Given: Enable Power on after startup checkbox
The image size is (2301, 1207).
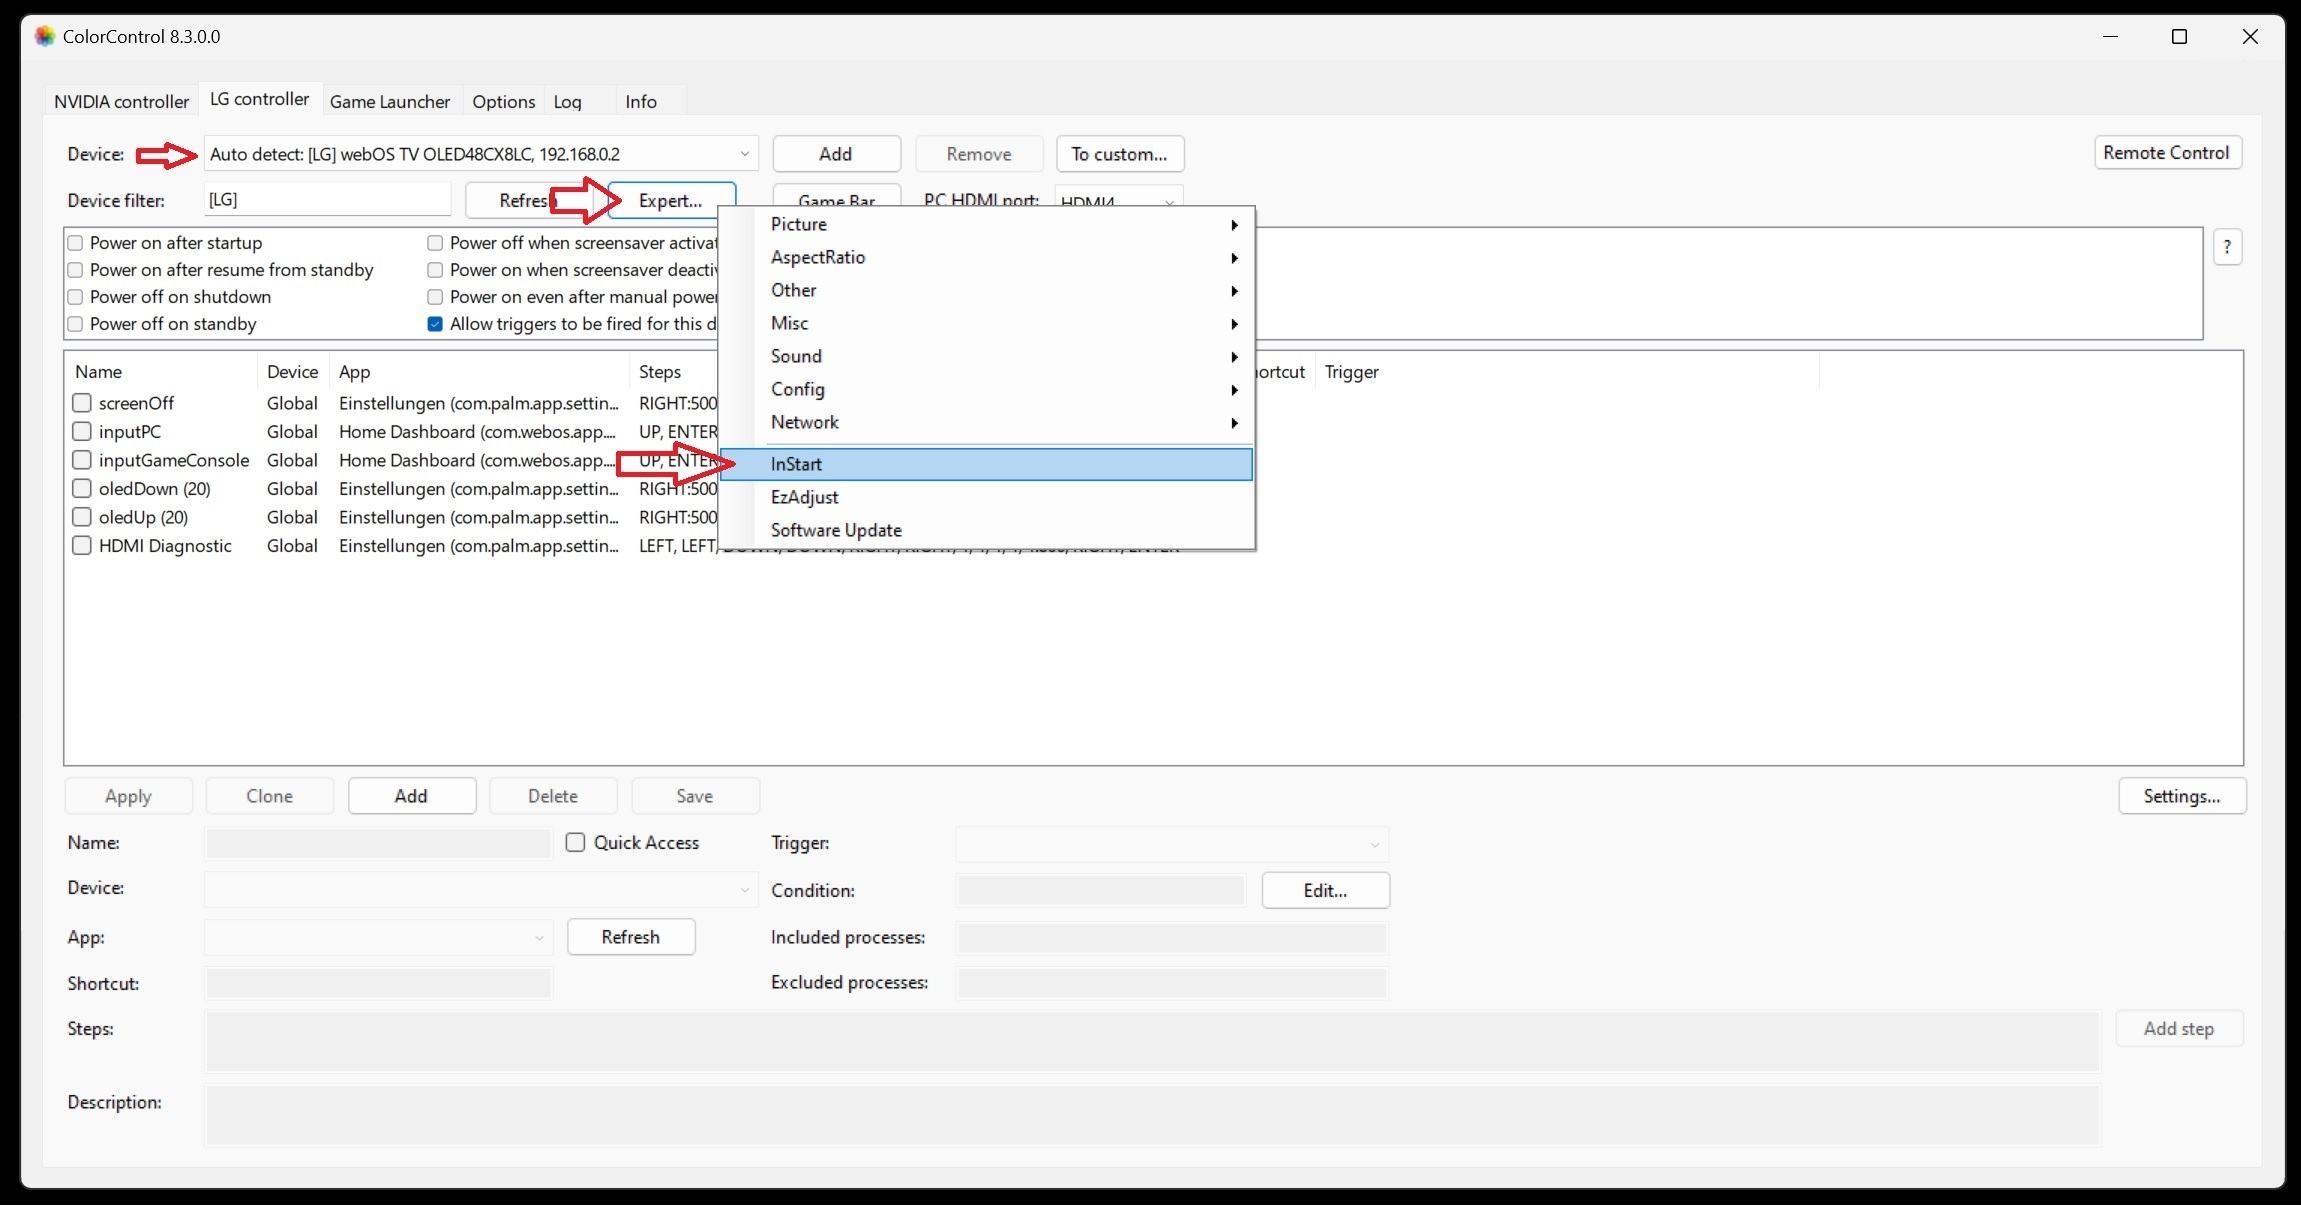Looking at the screenshot, I should [75, 243].
